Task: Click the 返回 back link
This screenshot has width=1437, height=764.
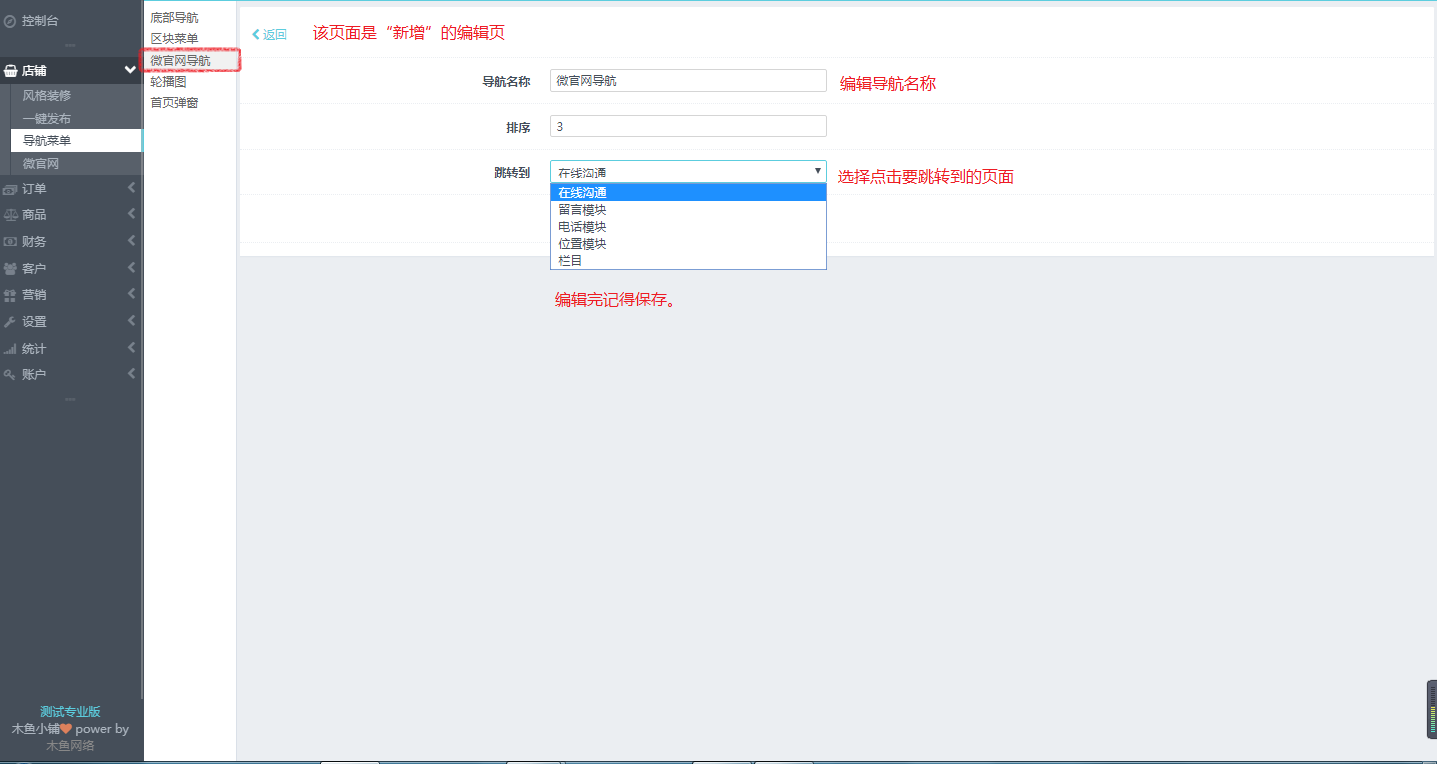Action: pyautogui.click(x=267, y=33)
